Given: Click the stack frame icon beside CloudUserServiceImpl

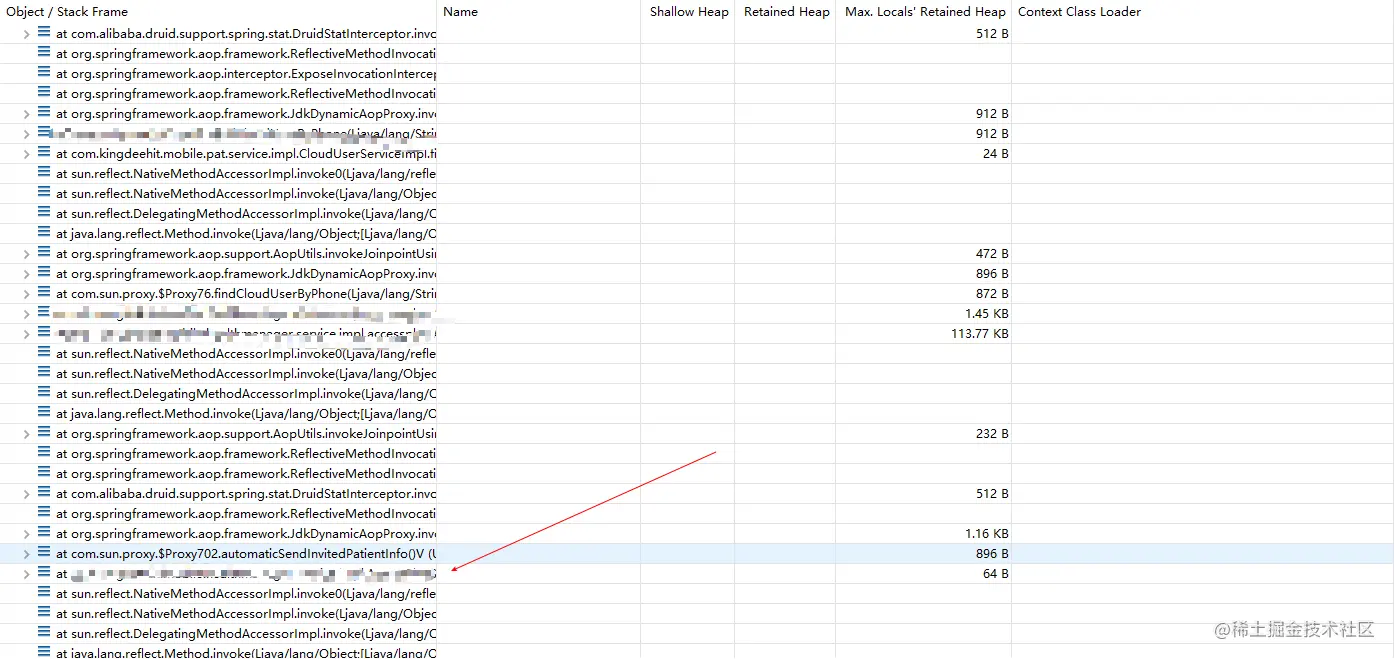Looking at the screenshot, I should point(44,152).
